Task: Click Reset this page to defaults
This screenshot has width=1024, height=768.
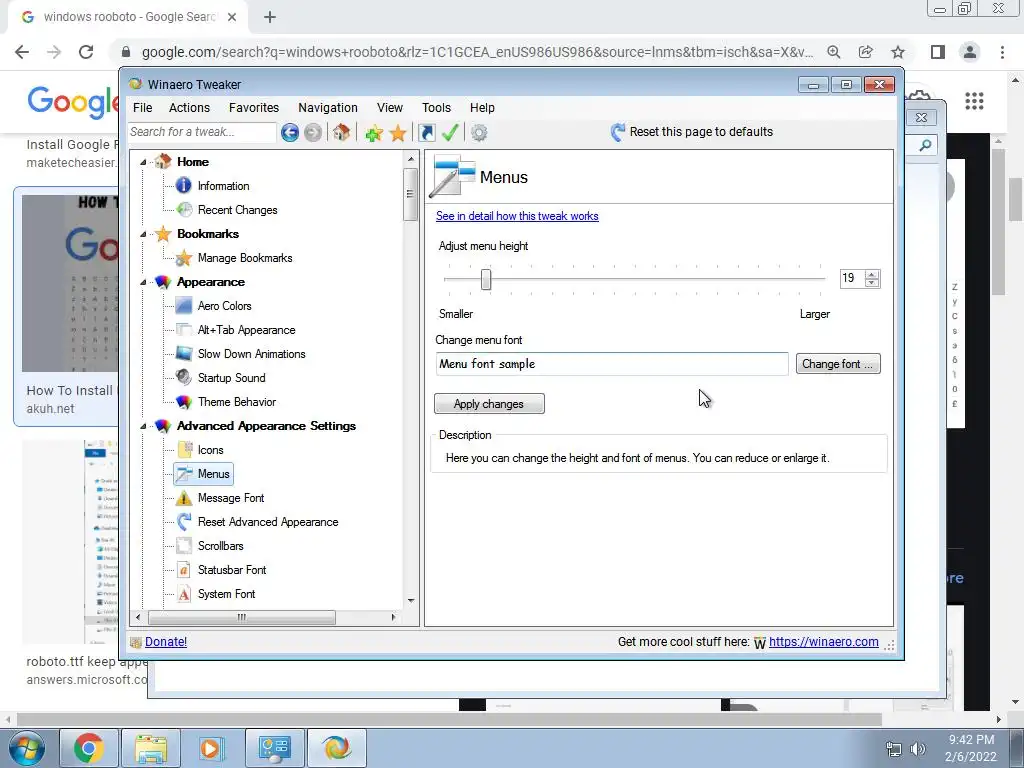Action: pos(692,132)
